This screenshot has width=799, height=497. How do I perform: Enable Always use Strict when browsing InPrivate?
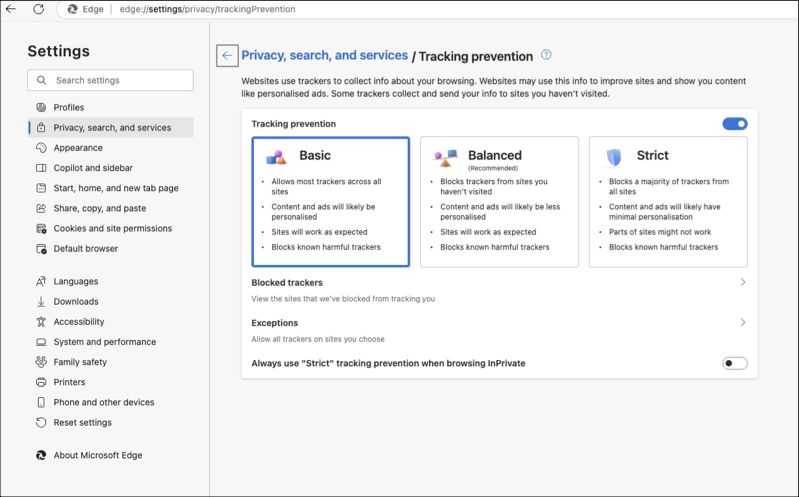pyautogui.click(x=735, y=363)
